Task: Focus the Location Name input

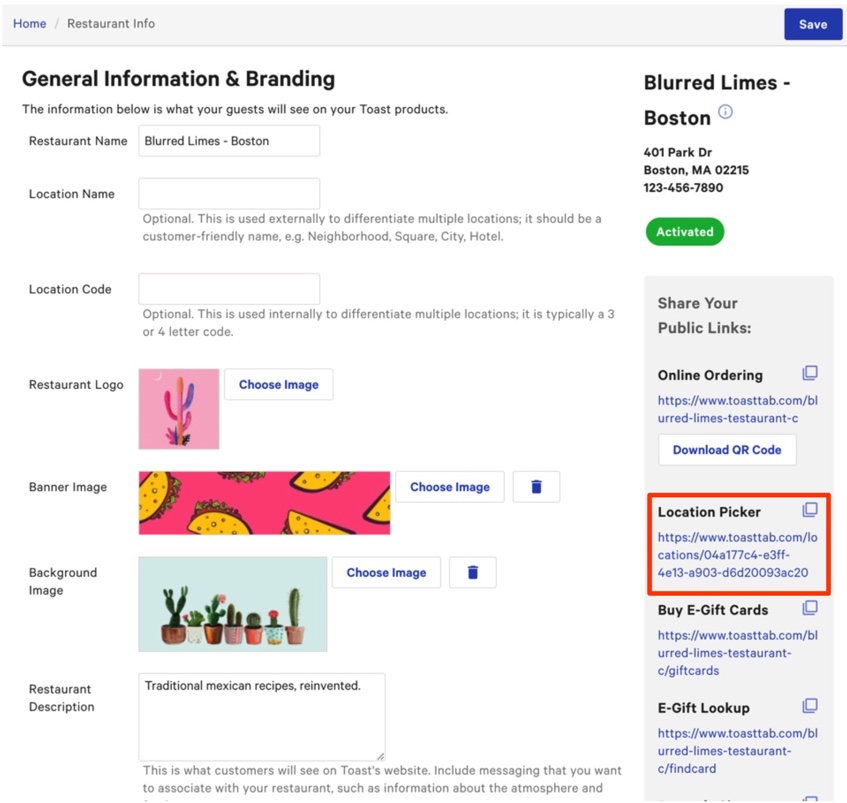Action: (229, 194)
